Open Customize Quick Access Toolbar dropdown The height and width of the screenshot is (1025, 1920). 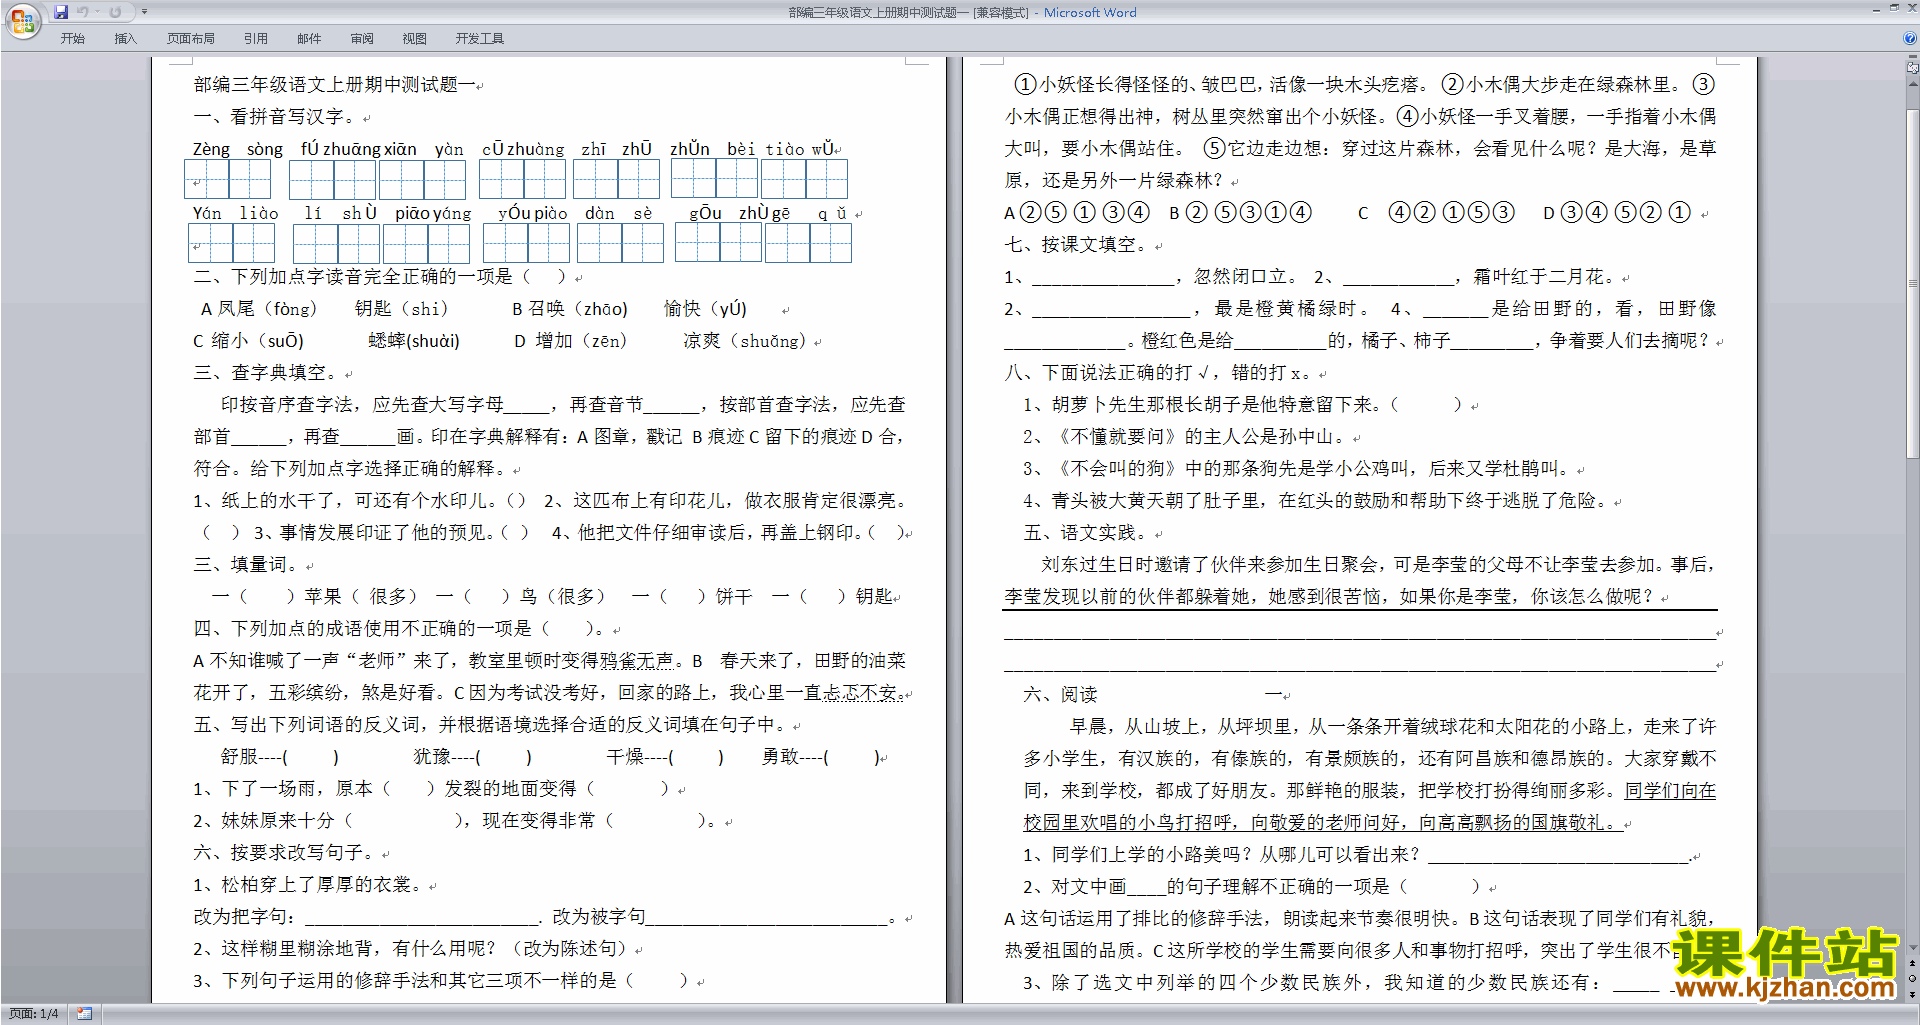[x=144, y=12]
